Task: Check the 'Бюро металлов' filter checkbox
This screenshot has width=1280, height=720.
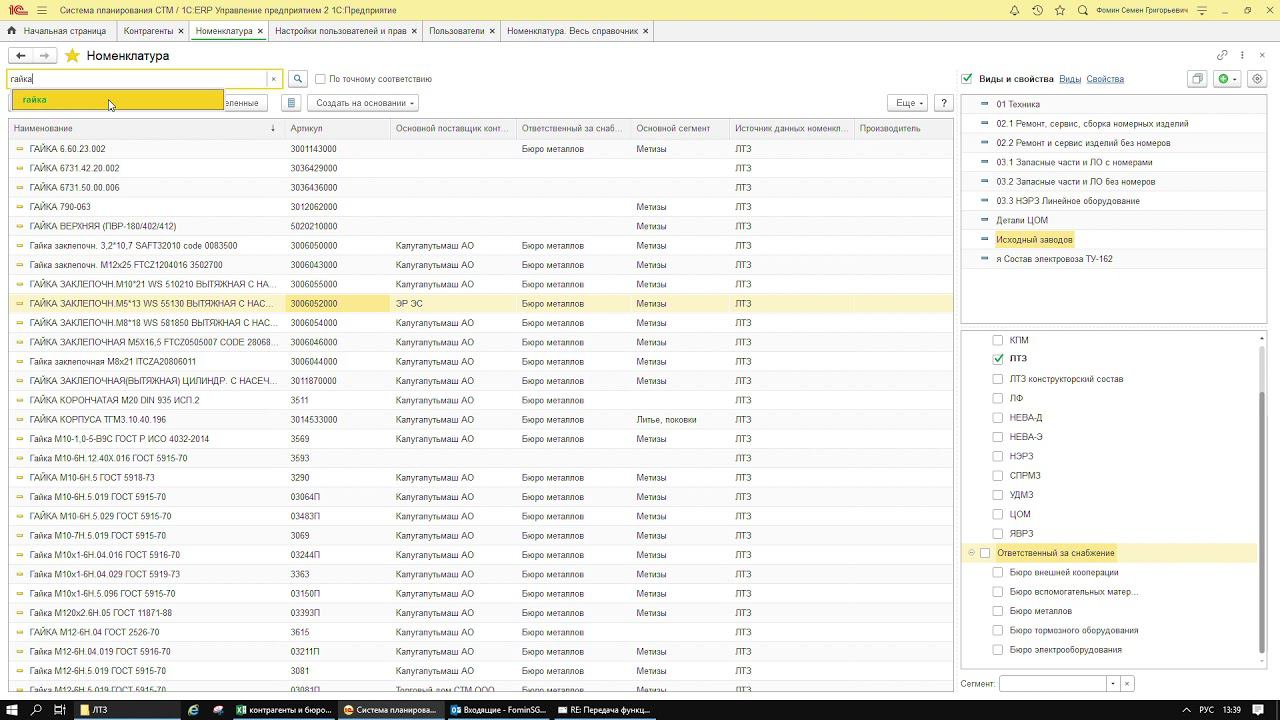Action: [x=997, y=611]
